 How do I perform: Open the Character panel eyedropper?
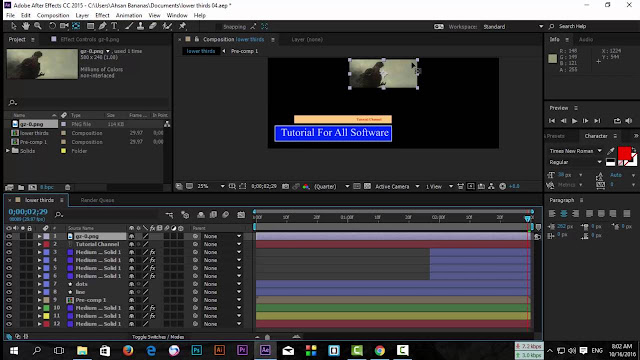[611, 151]
